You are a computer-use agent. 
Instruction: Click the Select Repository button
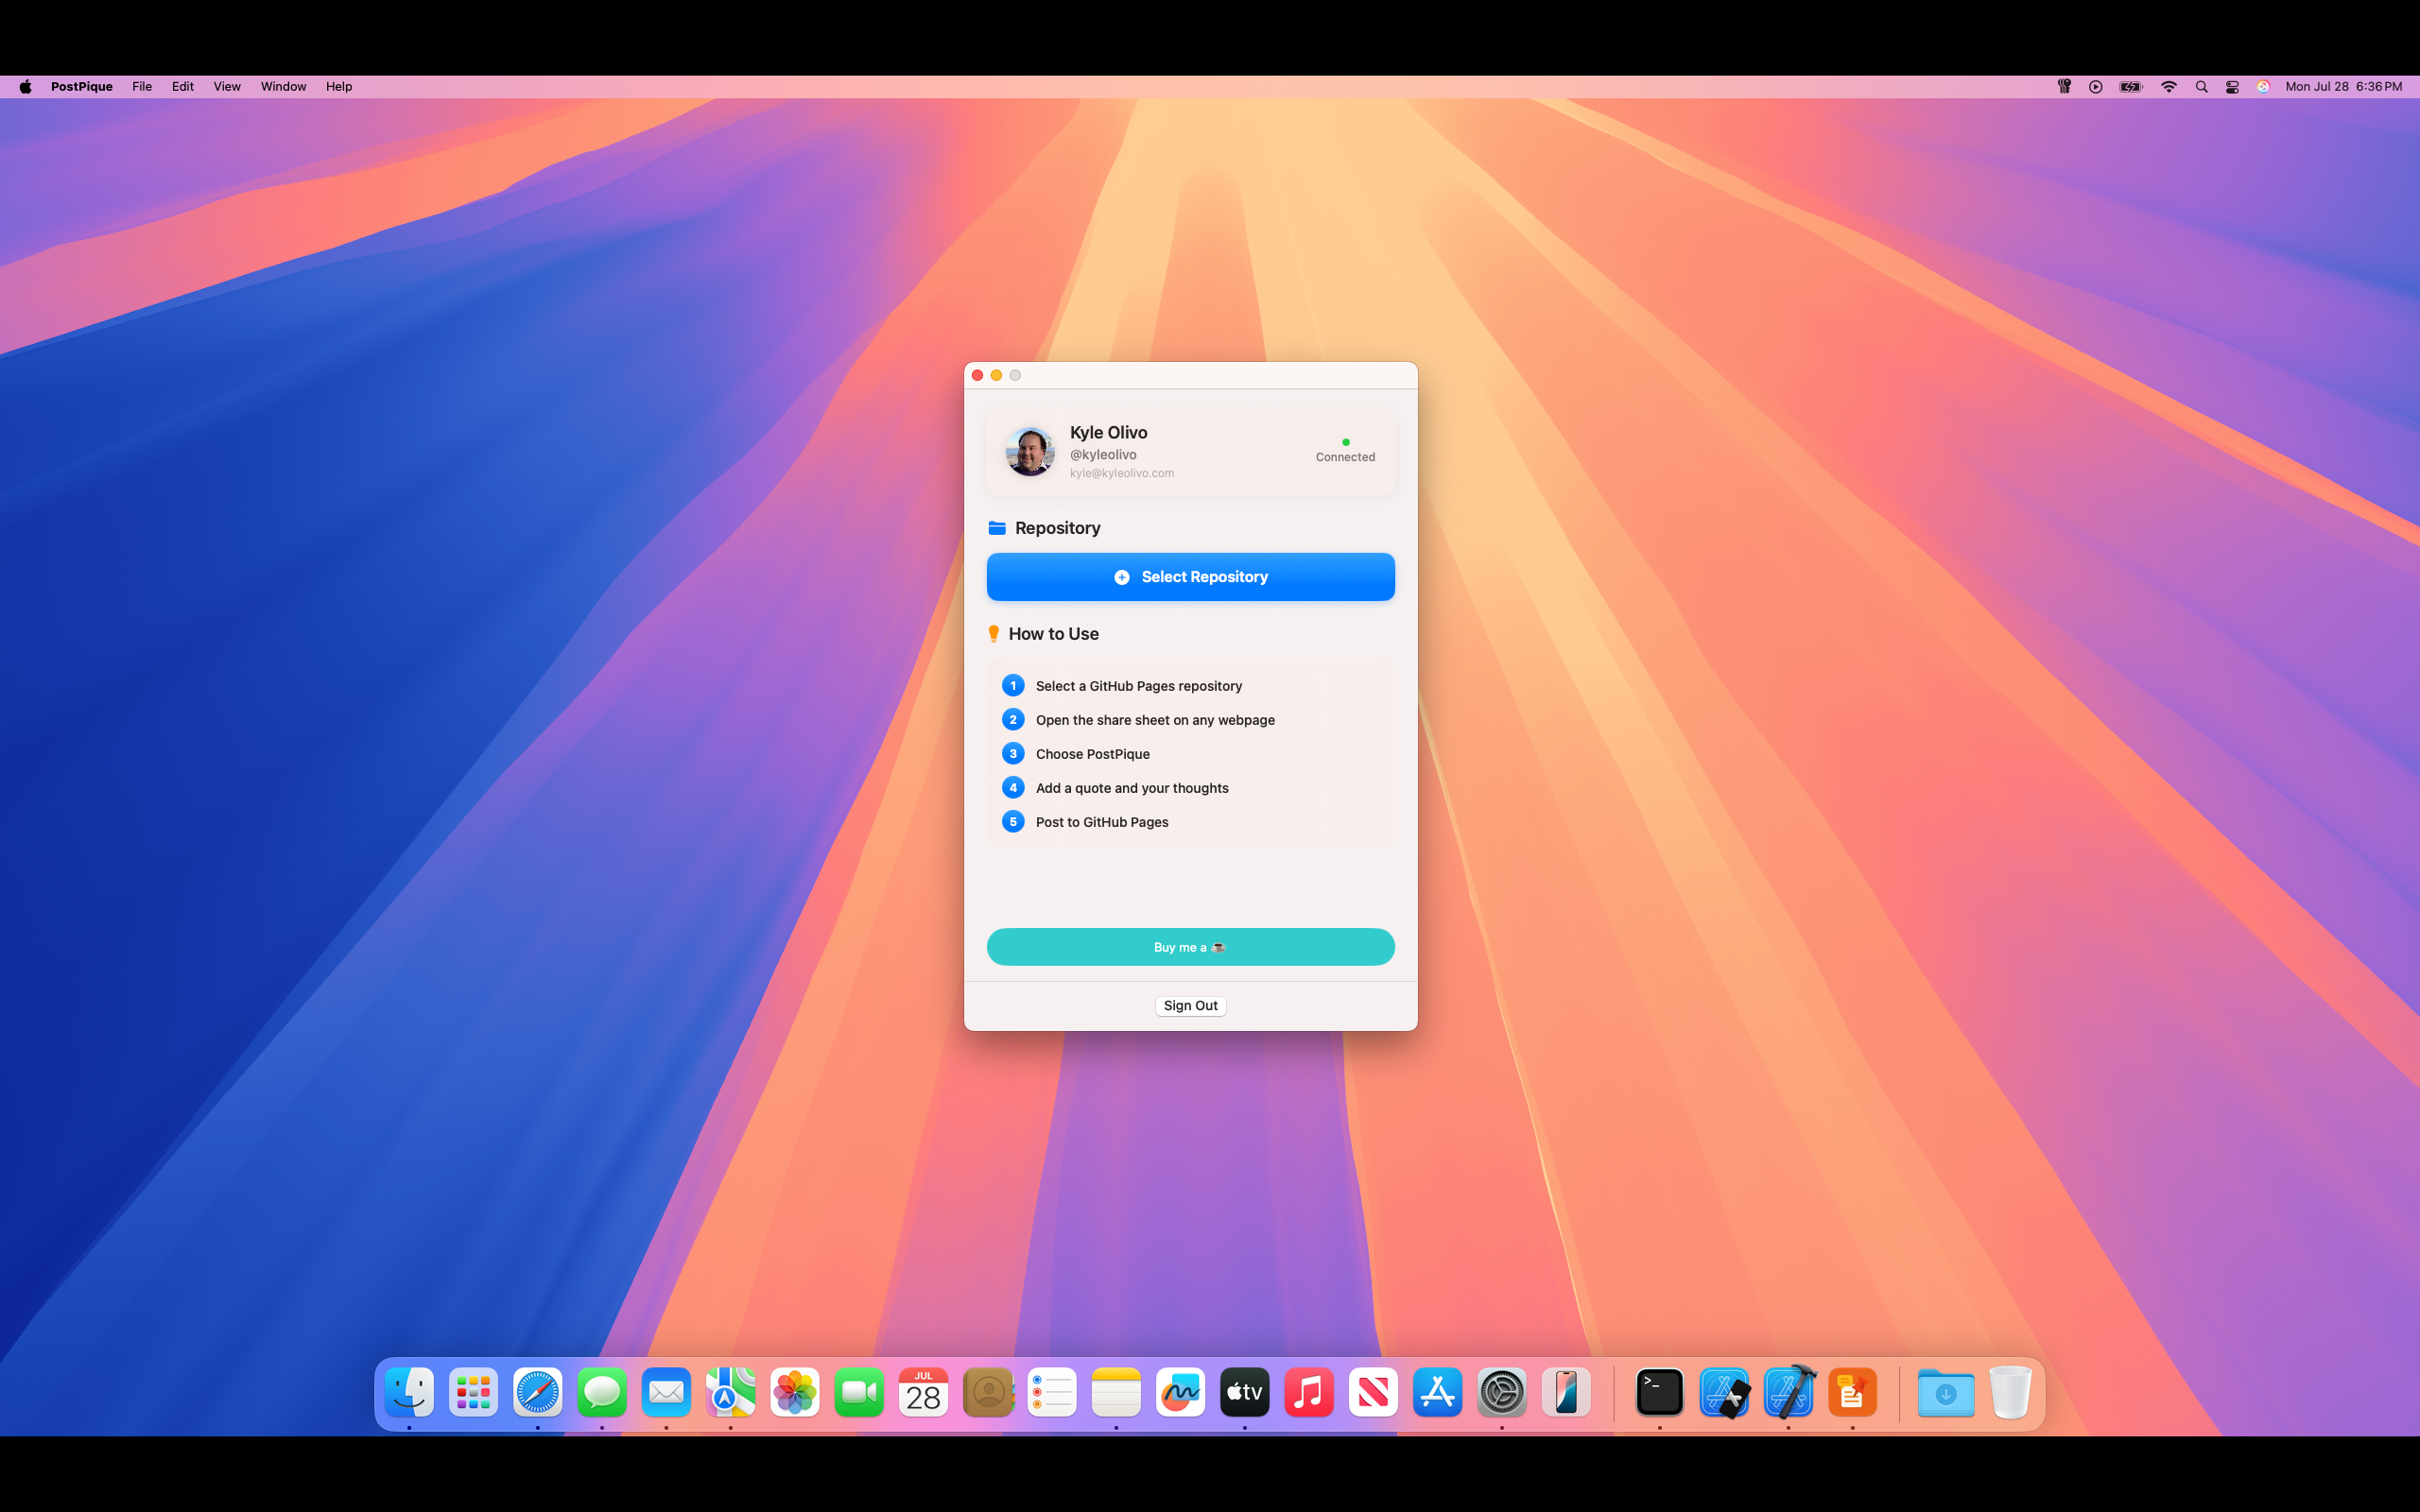pos(1190,577)
